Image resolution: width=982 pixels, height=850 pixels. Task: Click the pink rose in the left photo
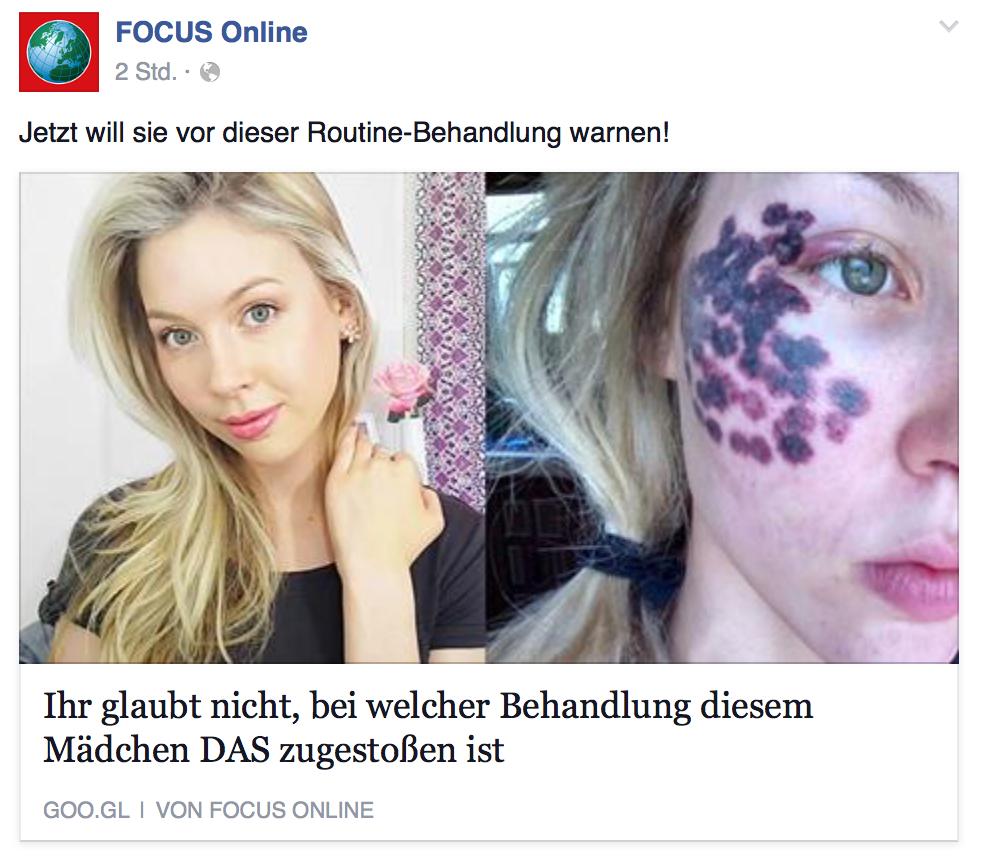point(403,385)
